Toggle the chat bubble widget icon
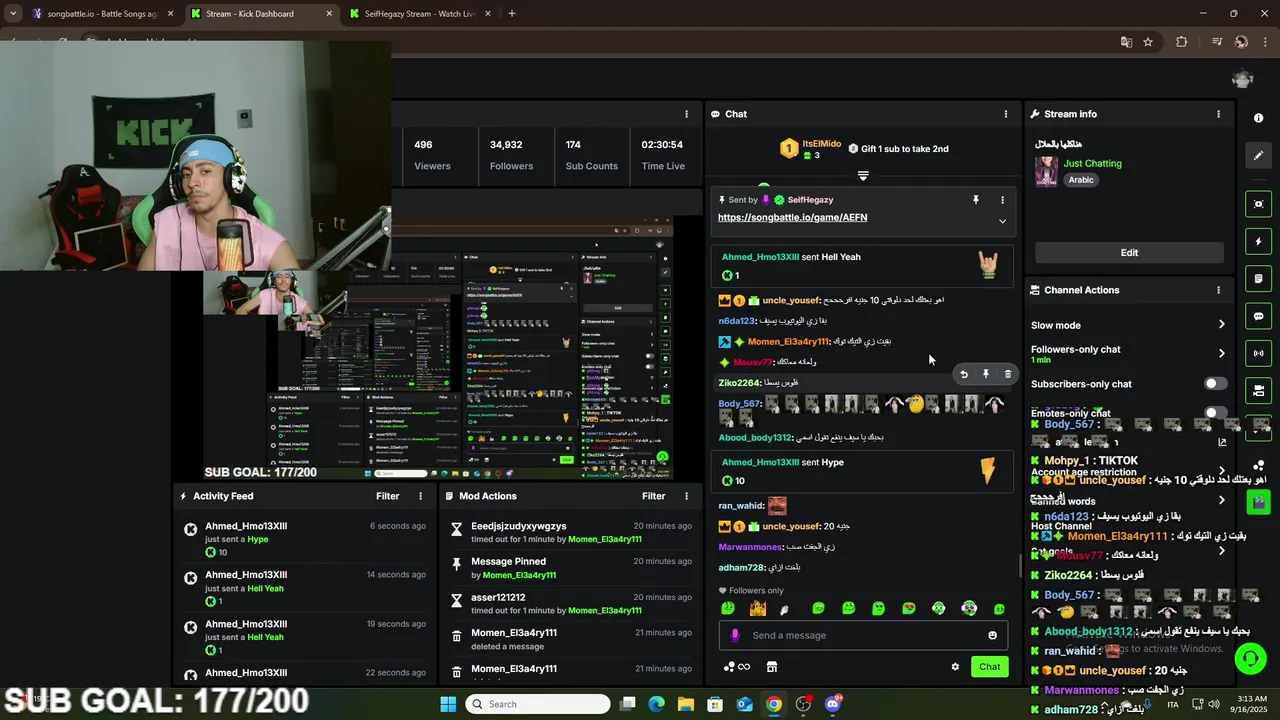 pyautogui.click(x=1258, y=316)
